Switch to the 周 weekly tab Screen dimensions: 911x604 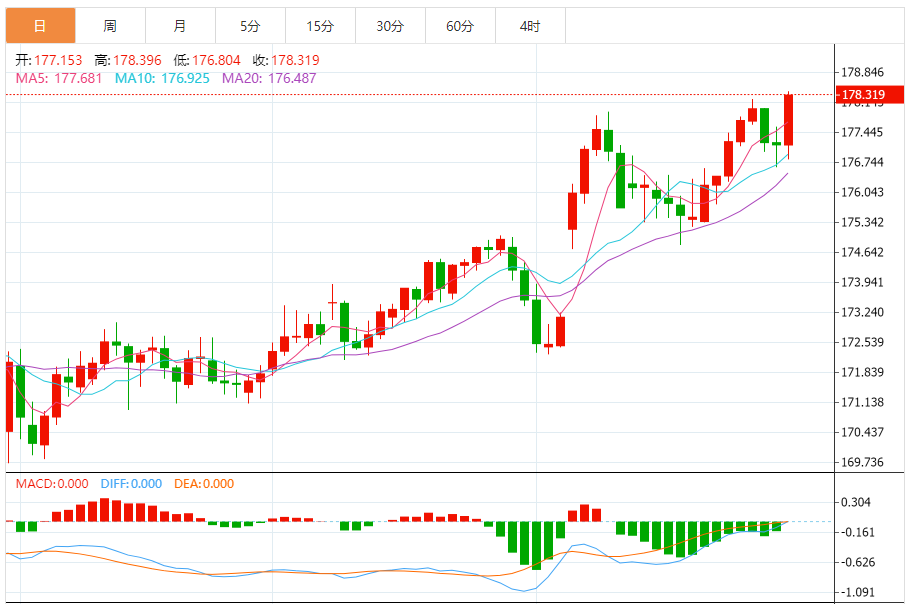[110, 26]
